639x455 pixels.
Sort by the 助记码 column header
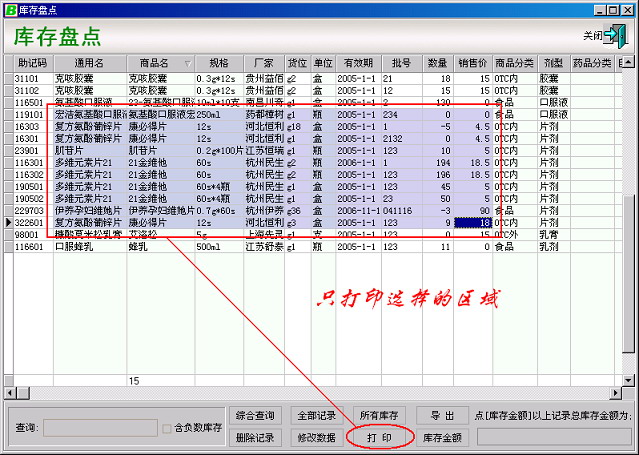click(33, 63)
